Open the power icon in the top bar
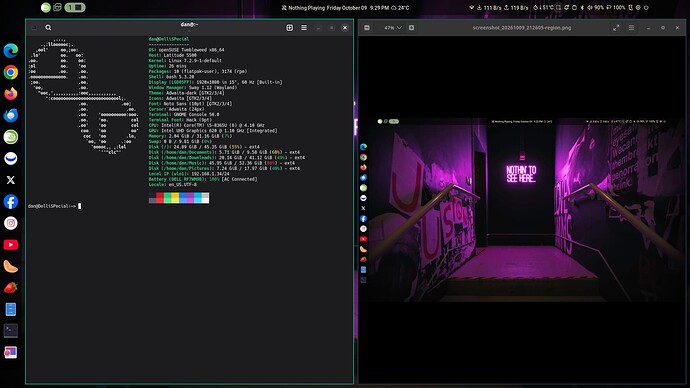 point(646,7)
